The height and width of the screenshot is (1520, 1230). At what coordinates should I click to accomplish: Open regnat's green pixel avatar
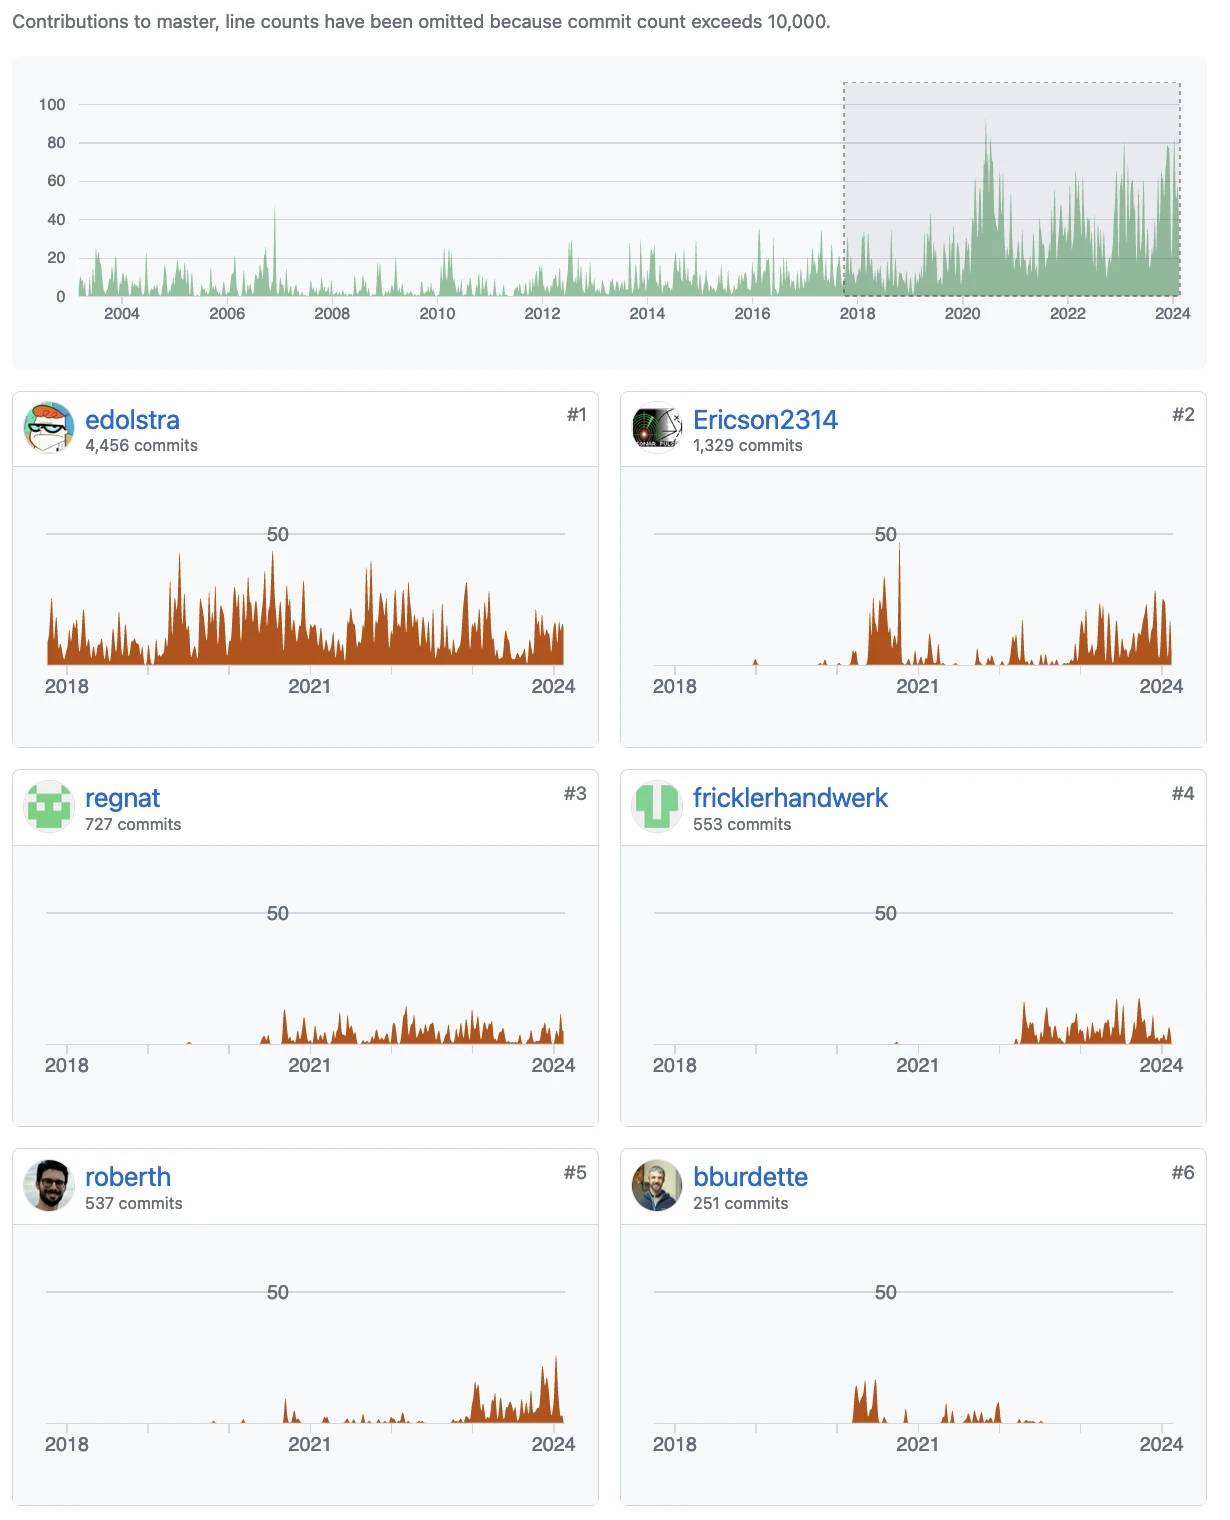pos(49,807)
